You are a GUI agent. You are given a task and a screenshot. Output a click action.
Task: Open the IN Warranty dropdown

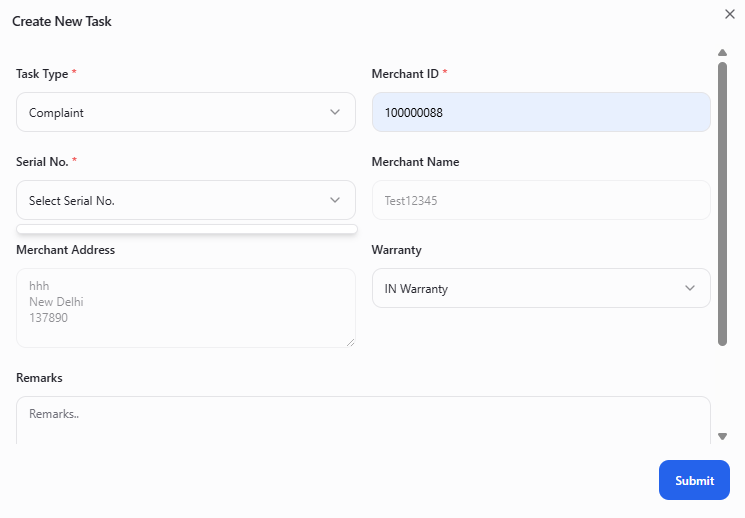[530, 288]
